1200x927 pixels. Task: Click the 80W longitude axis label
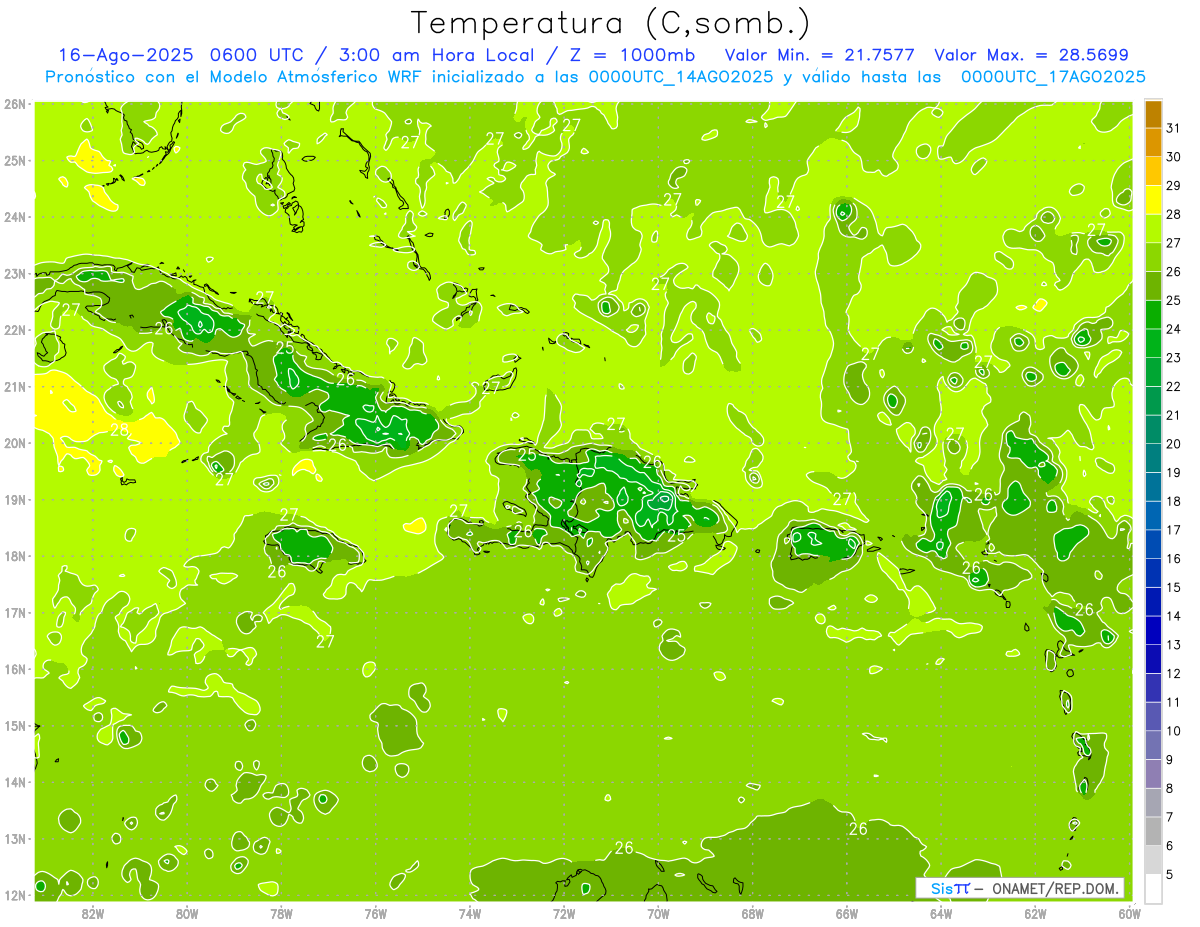(187, 913)
